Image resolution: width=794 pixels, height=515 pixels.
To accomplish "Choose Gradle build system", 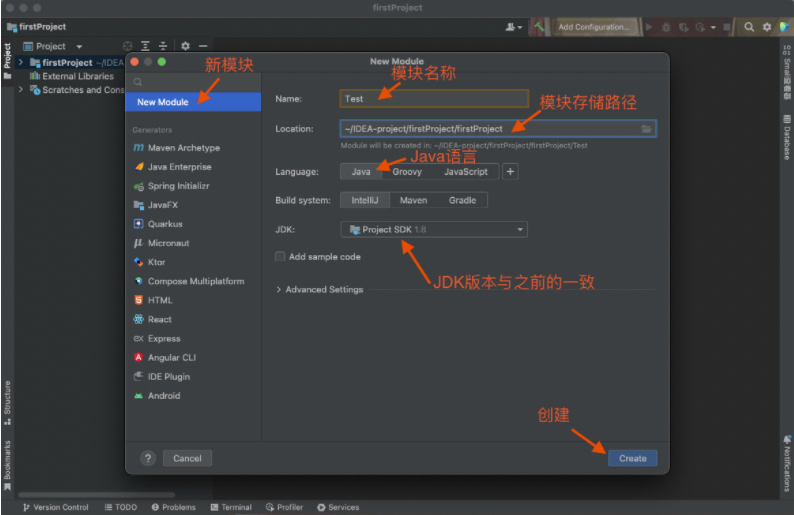I will click(x=462, y=200).
